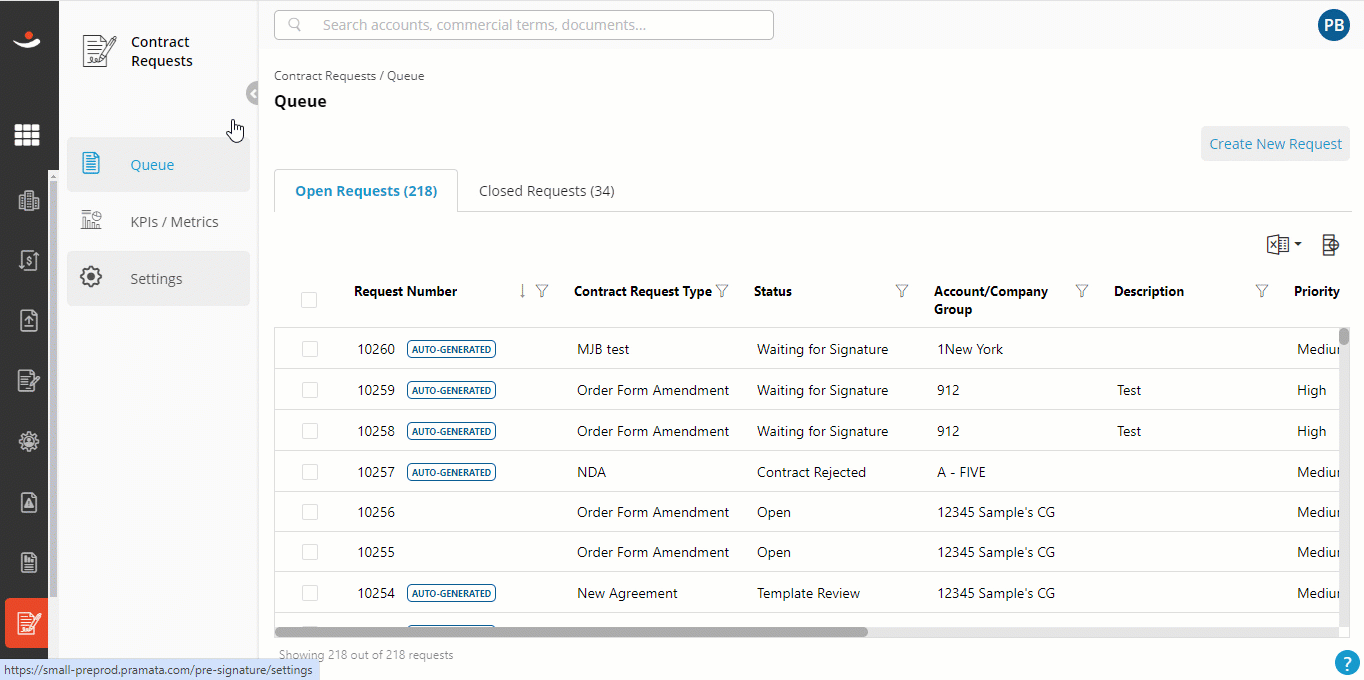This screenshot has height=680, width=1364.
Task: Click the Settings gear icon
Action: (x=91, y=278)
